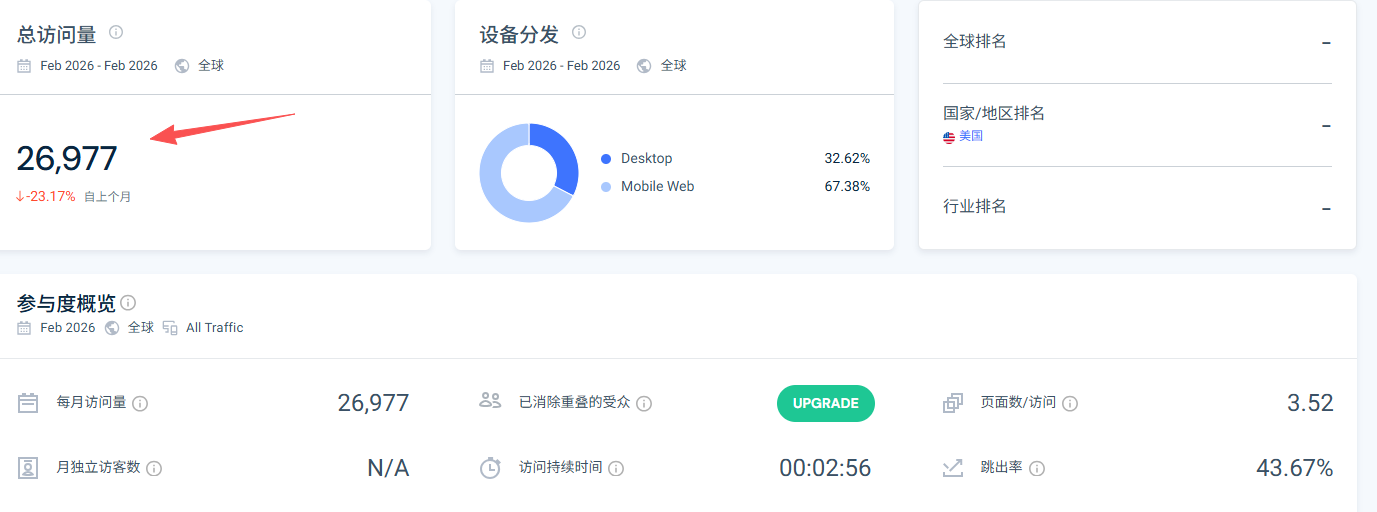The height and width of the screenshot is (512, 1377).
Task: Click globe icon in 设备分发 card
Action: pos(644,66)
